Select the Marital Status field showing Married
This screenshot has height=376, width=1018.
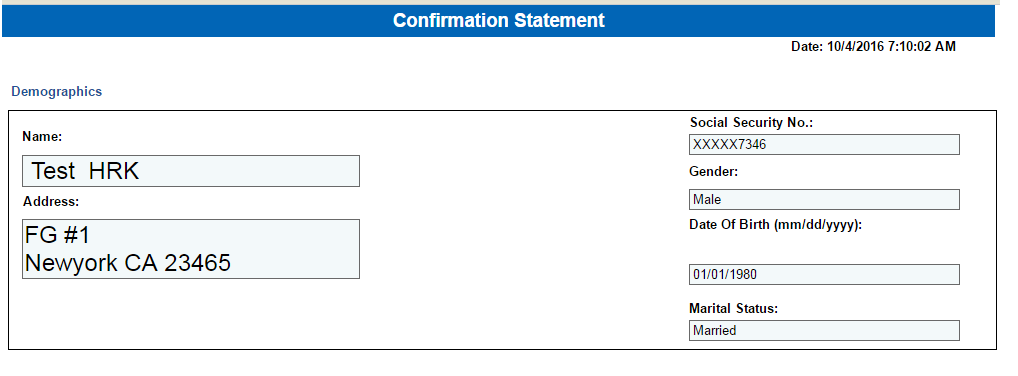click(x=824, y=330)
